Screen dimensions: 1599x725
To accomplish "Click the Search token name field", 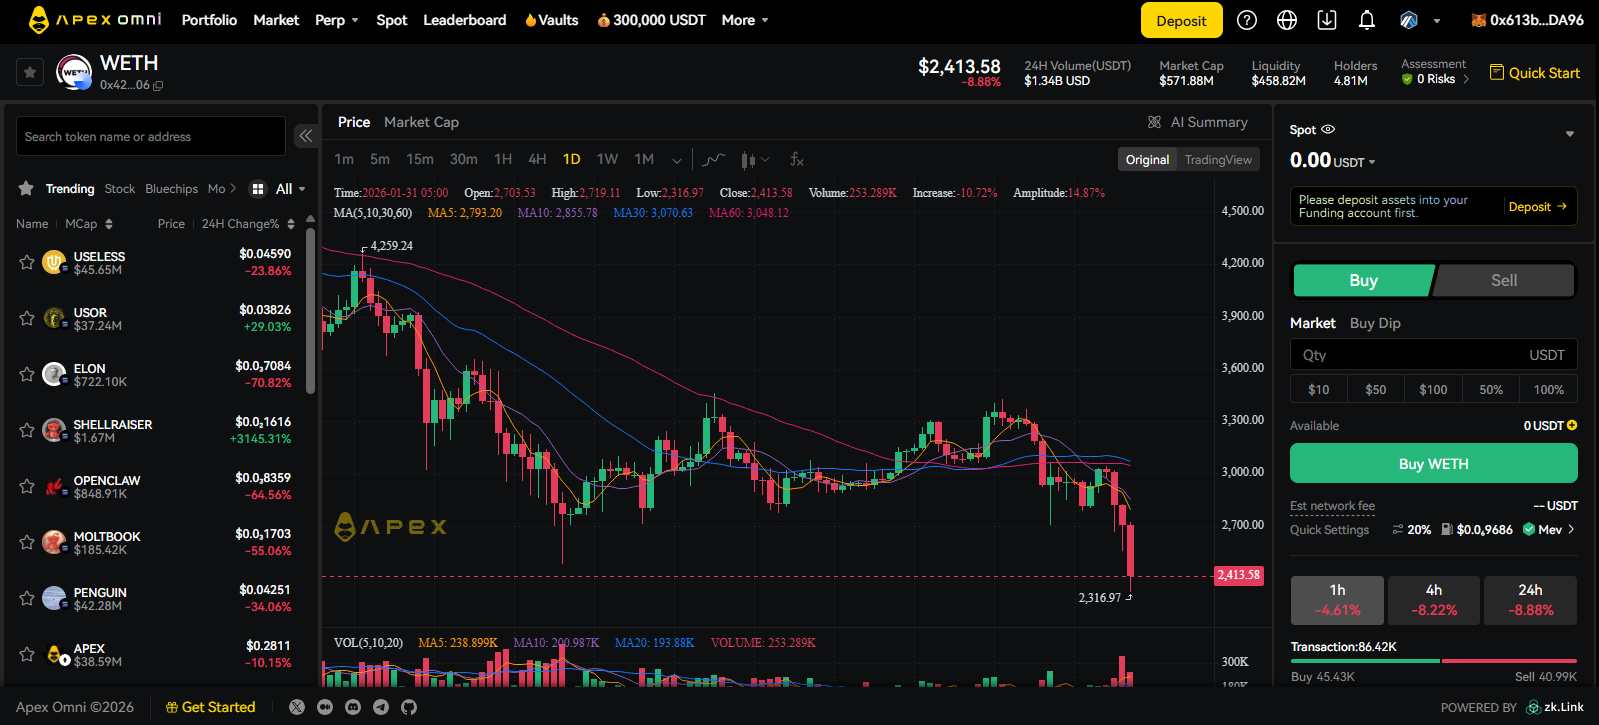I will (x=151, y=137).
